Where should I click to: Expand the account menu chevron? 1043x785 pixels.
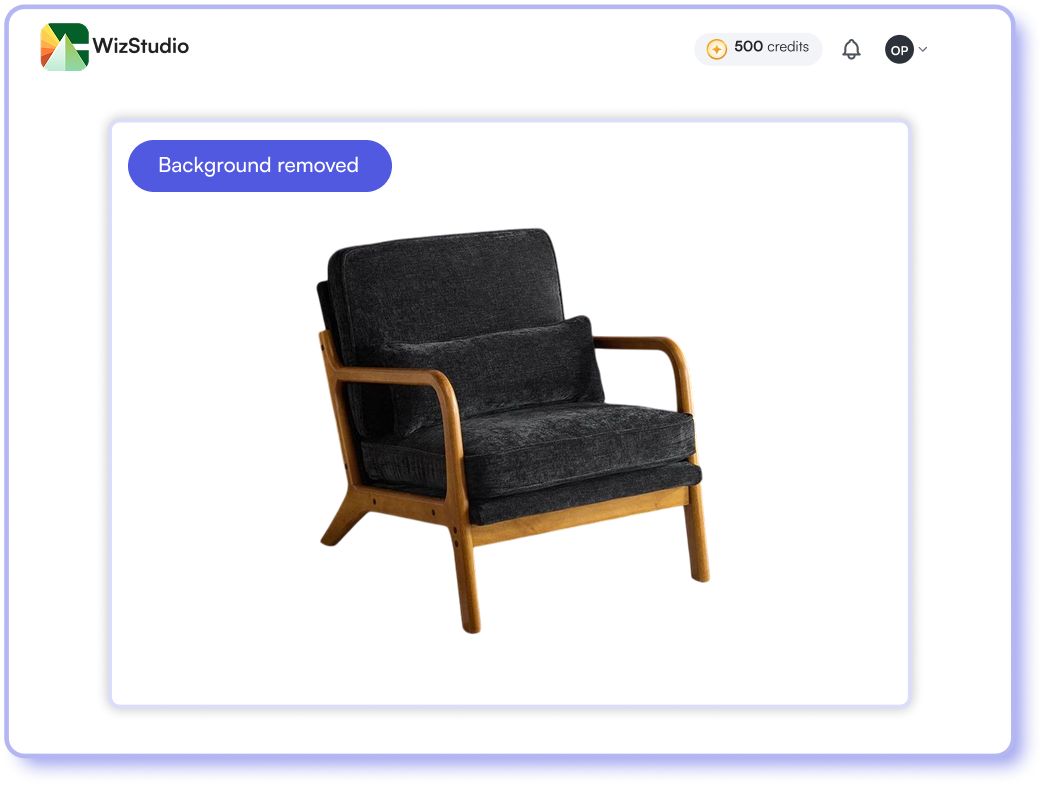923,49
